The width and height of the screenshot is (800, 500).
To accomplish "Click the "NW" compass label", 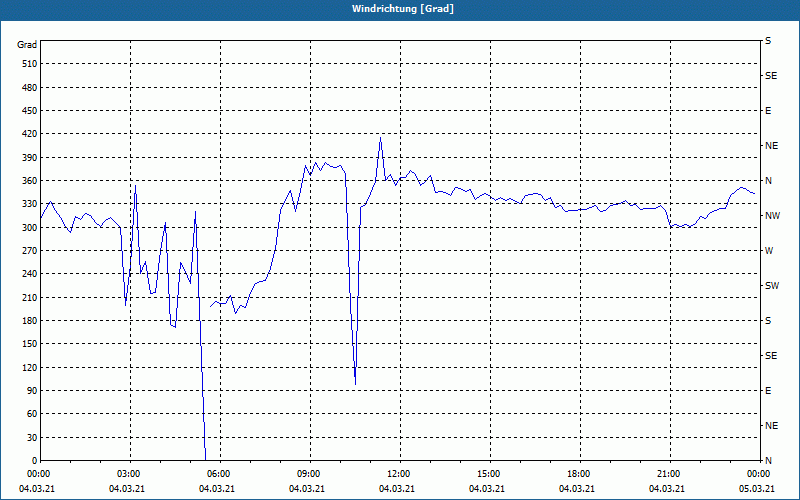I will coord(772,216).
